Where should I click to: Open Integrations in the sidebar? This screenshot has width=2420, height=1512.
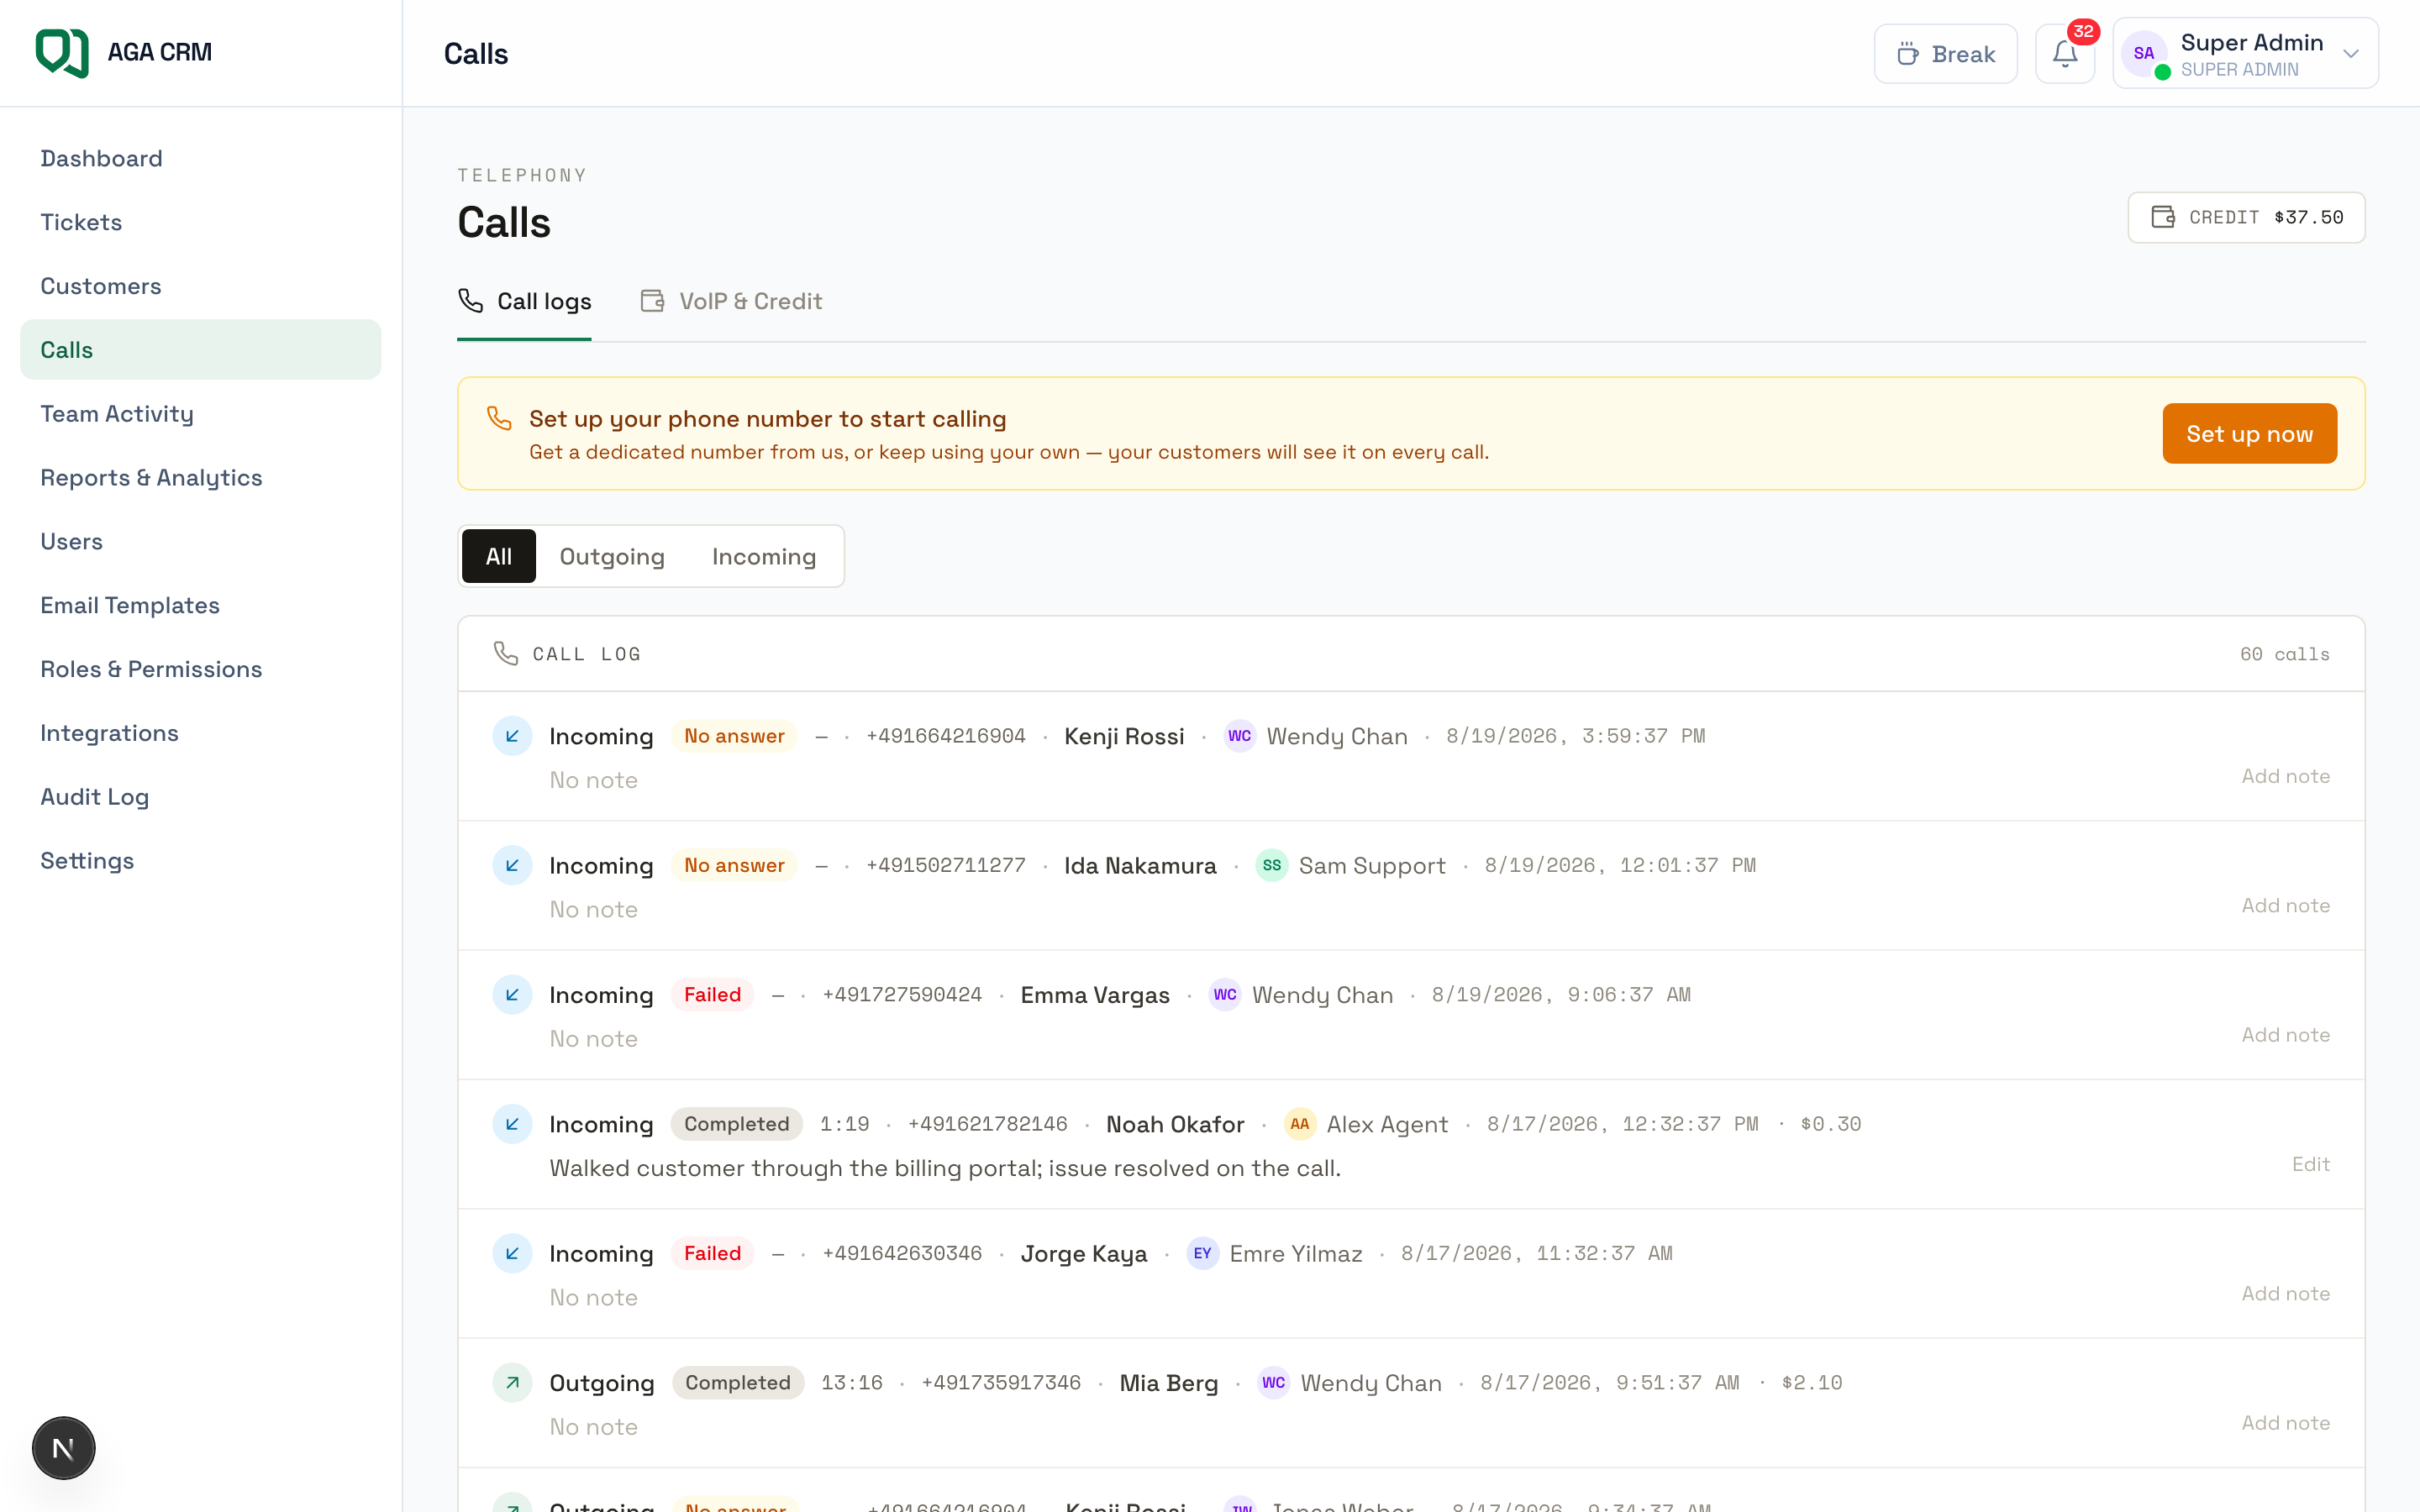(200, 733)
